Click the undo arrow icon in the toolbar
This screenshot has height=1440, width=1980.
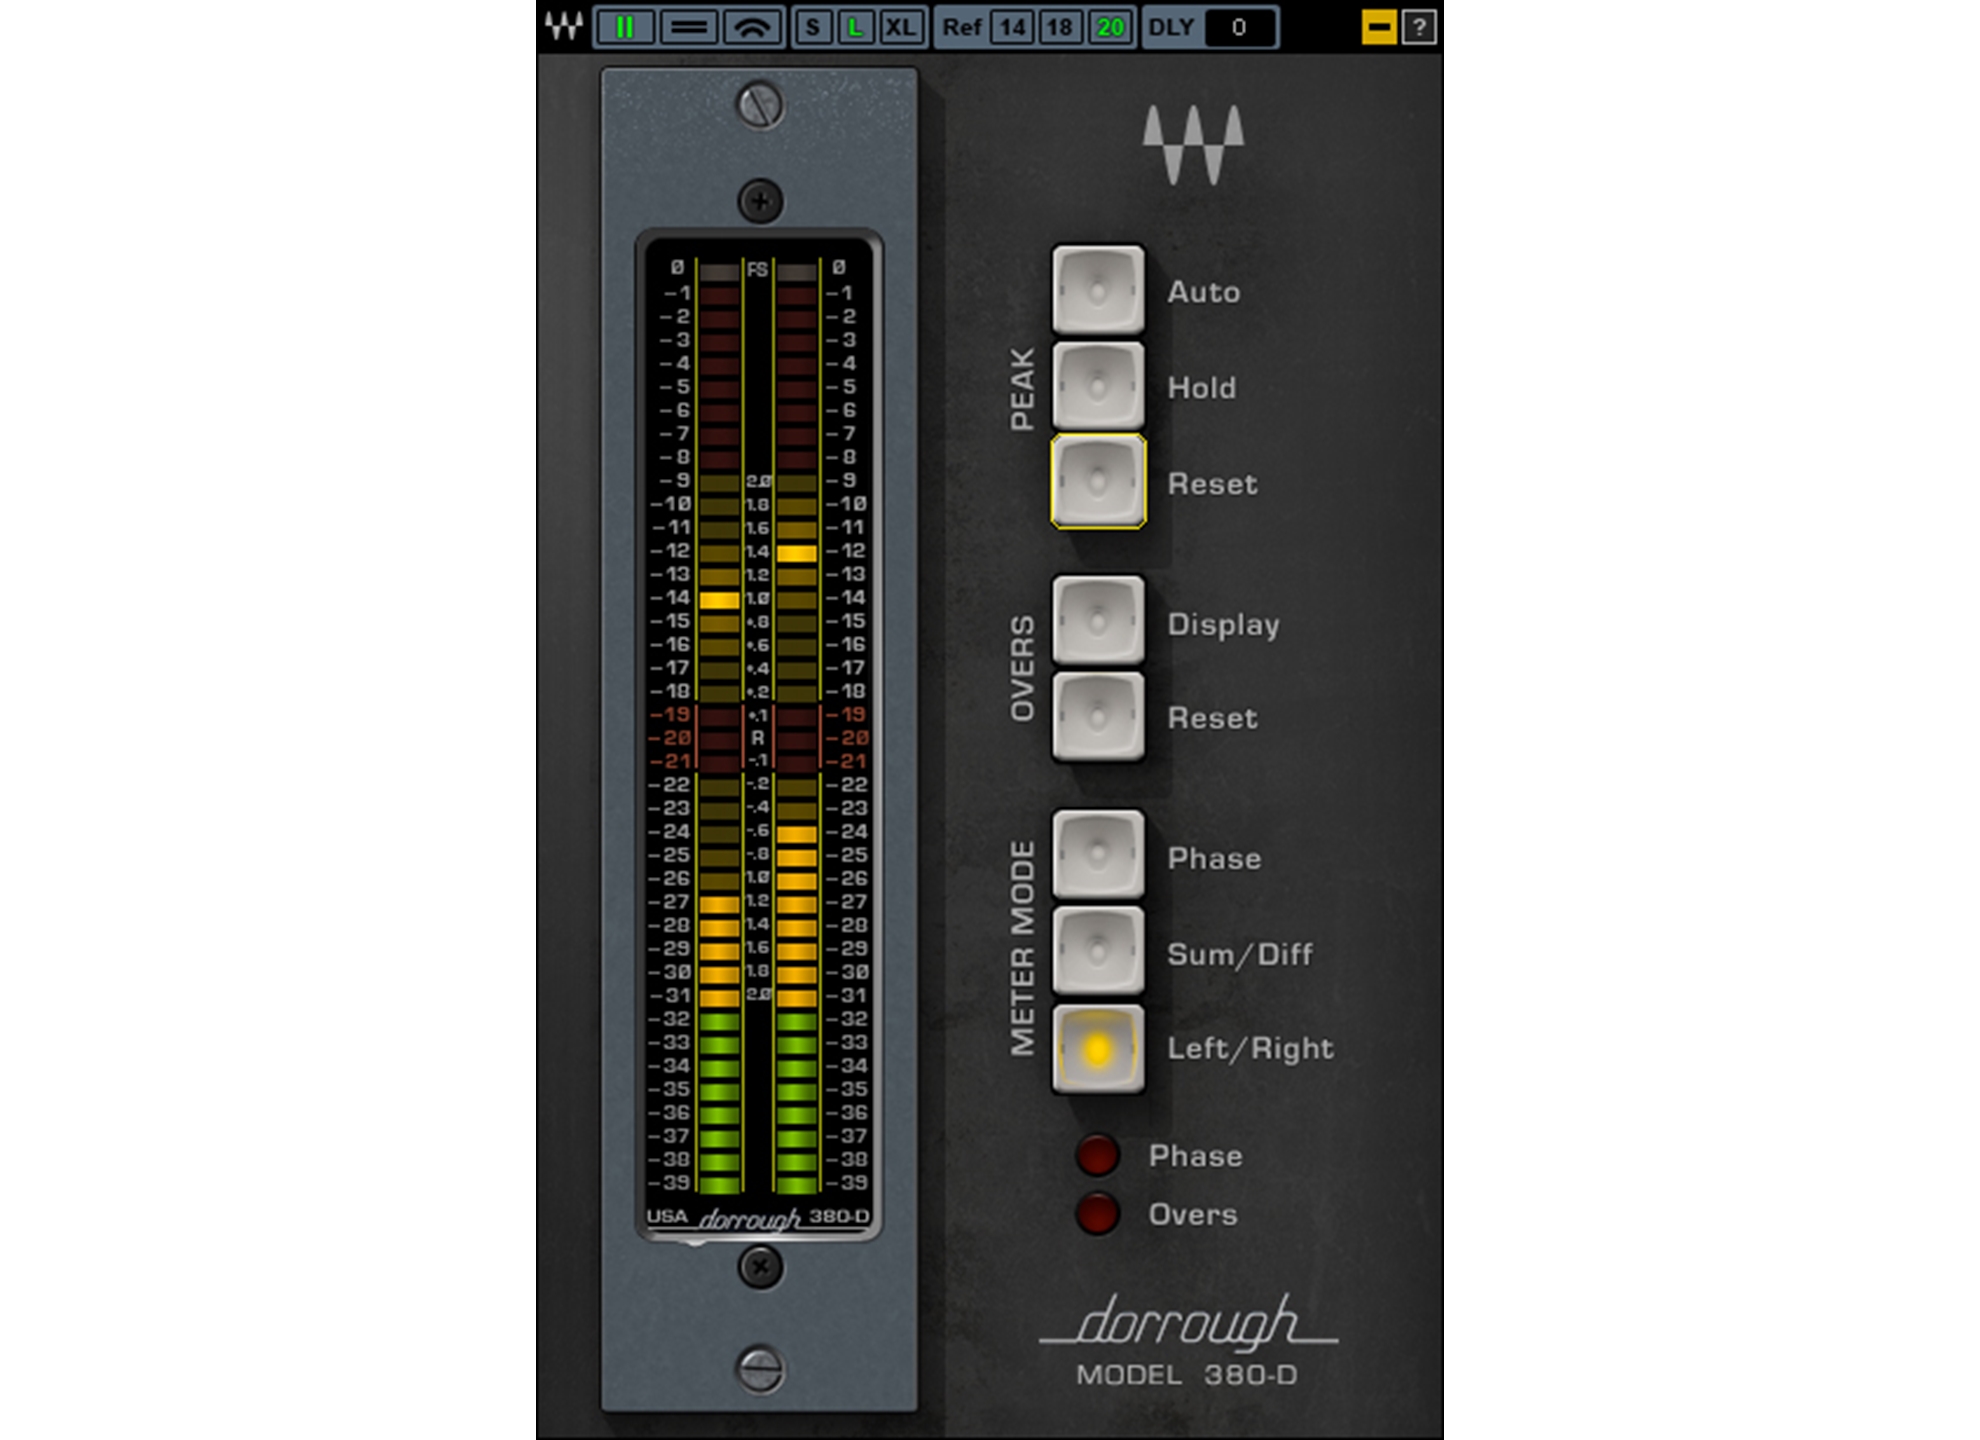753,28
